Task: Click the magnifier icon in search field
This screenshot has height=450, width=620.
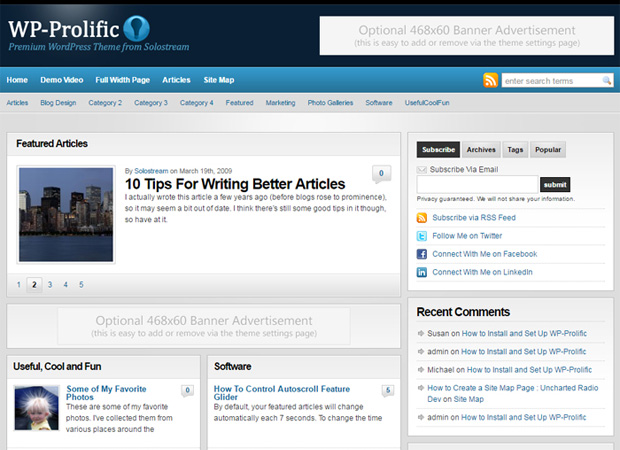Action: point(607,81)
